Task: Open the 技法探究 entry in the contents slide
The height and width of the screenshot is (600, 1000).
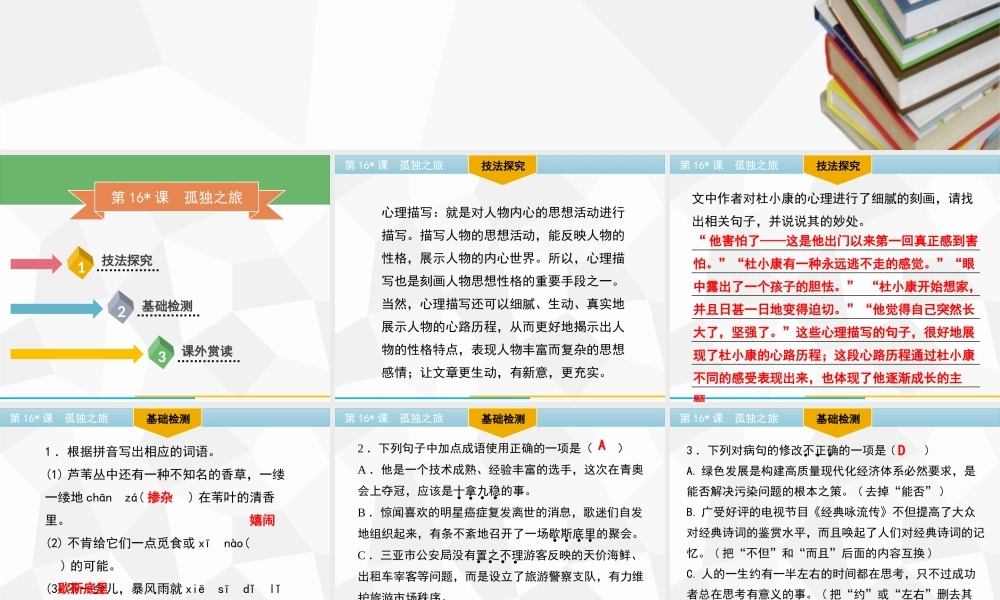Action: tap(128, 260)
